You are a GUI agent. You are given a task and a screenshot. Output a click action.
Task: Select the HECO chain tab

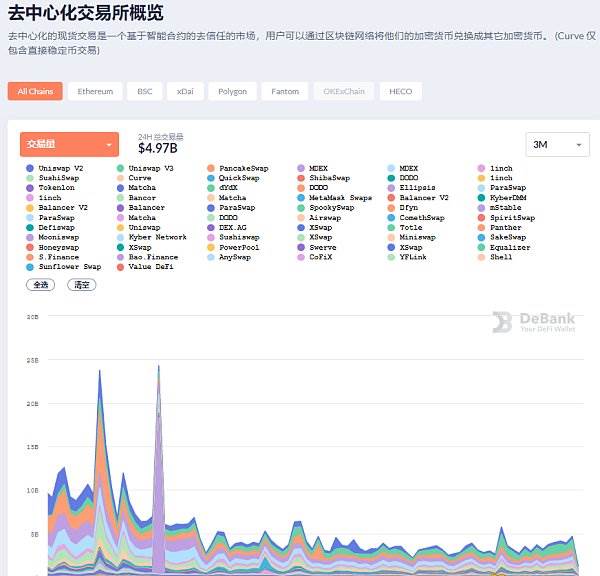400,91
